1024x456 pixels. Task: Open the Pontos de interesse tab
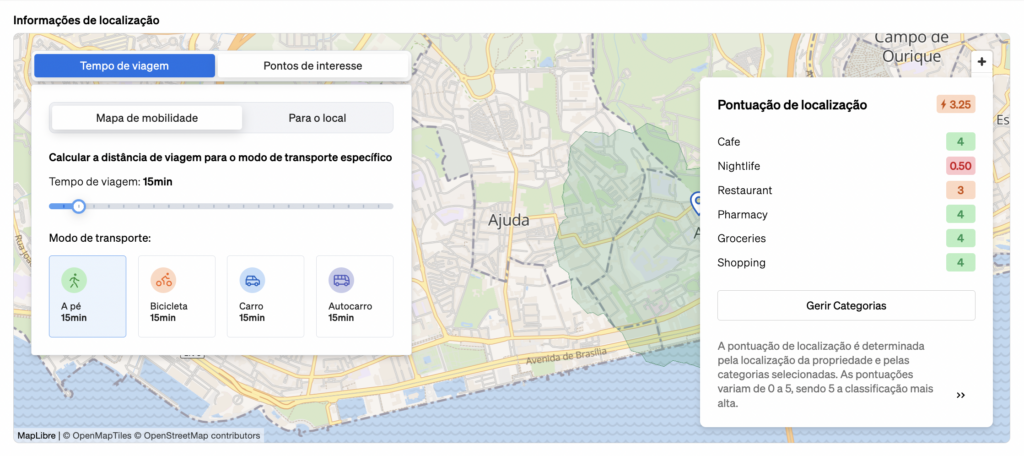312,66
